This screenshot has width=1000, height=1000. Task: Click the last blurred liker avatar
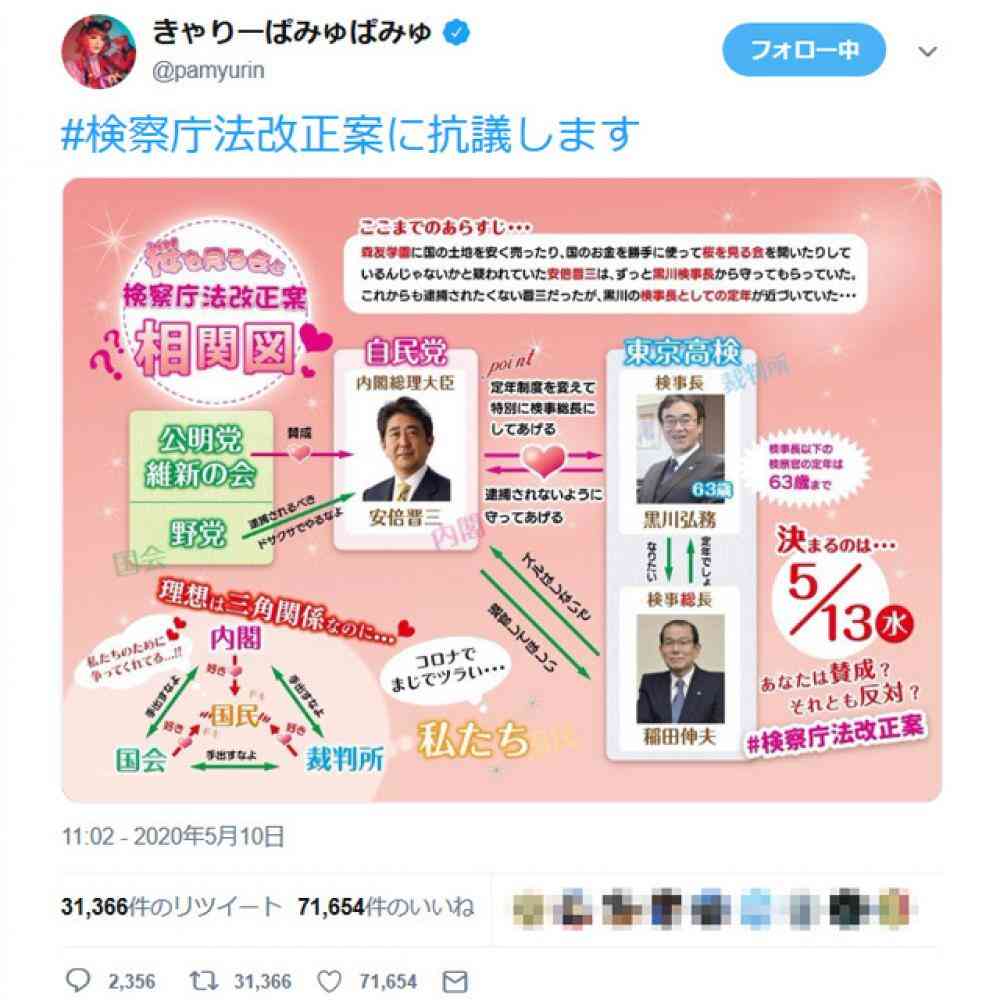[x=895, y=908]
